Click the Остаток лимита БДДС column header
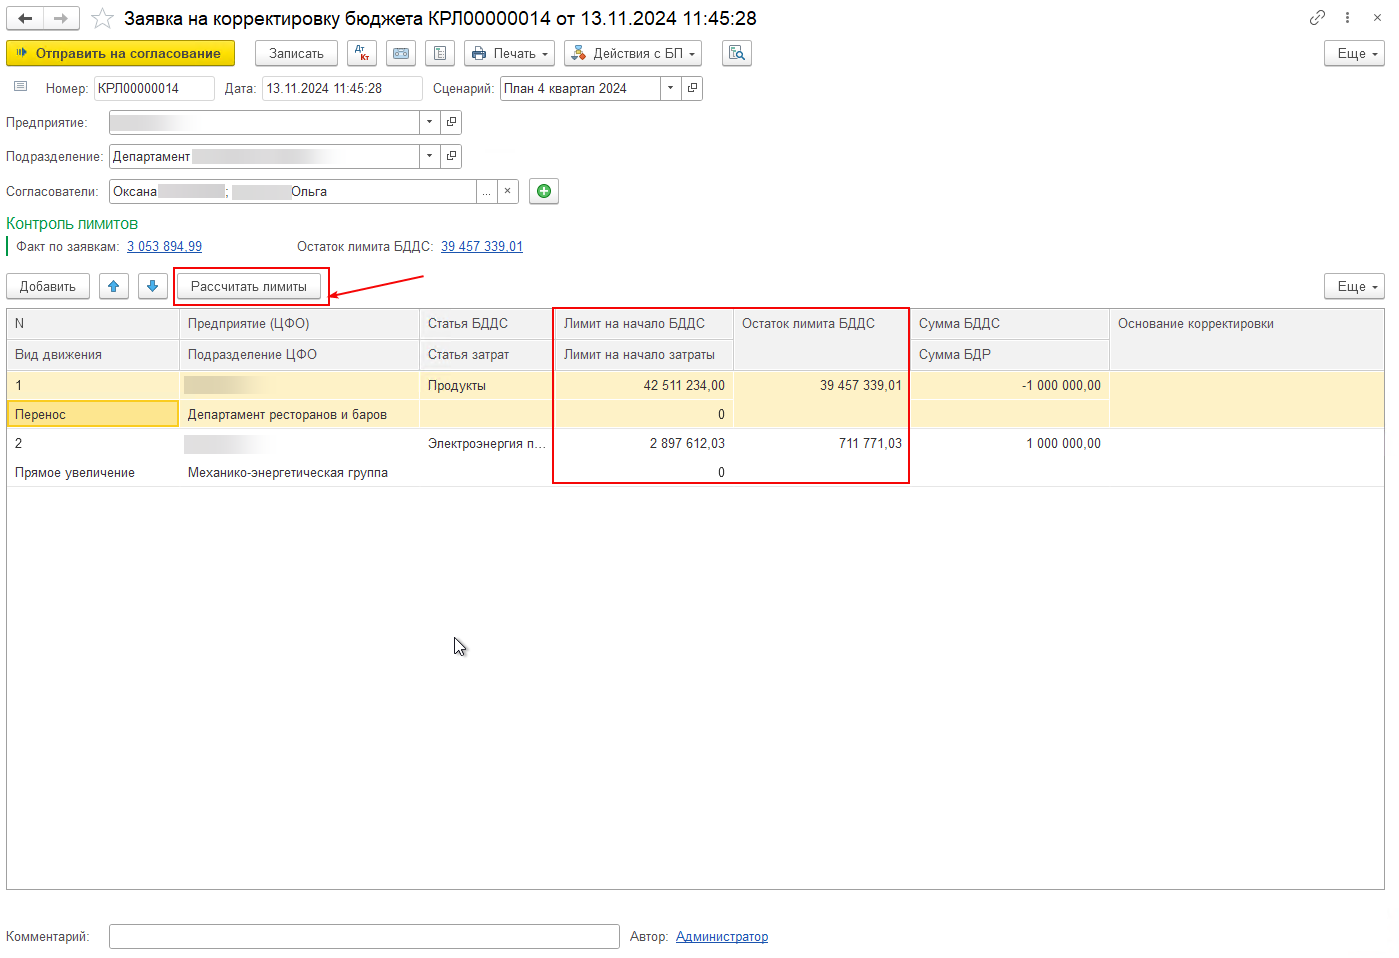 [x=821, y=339]
